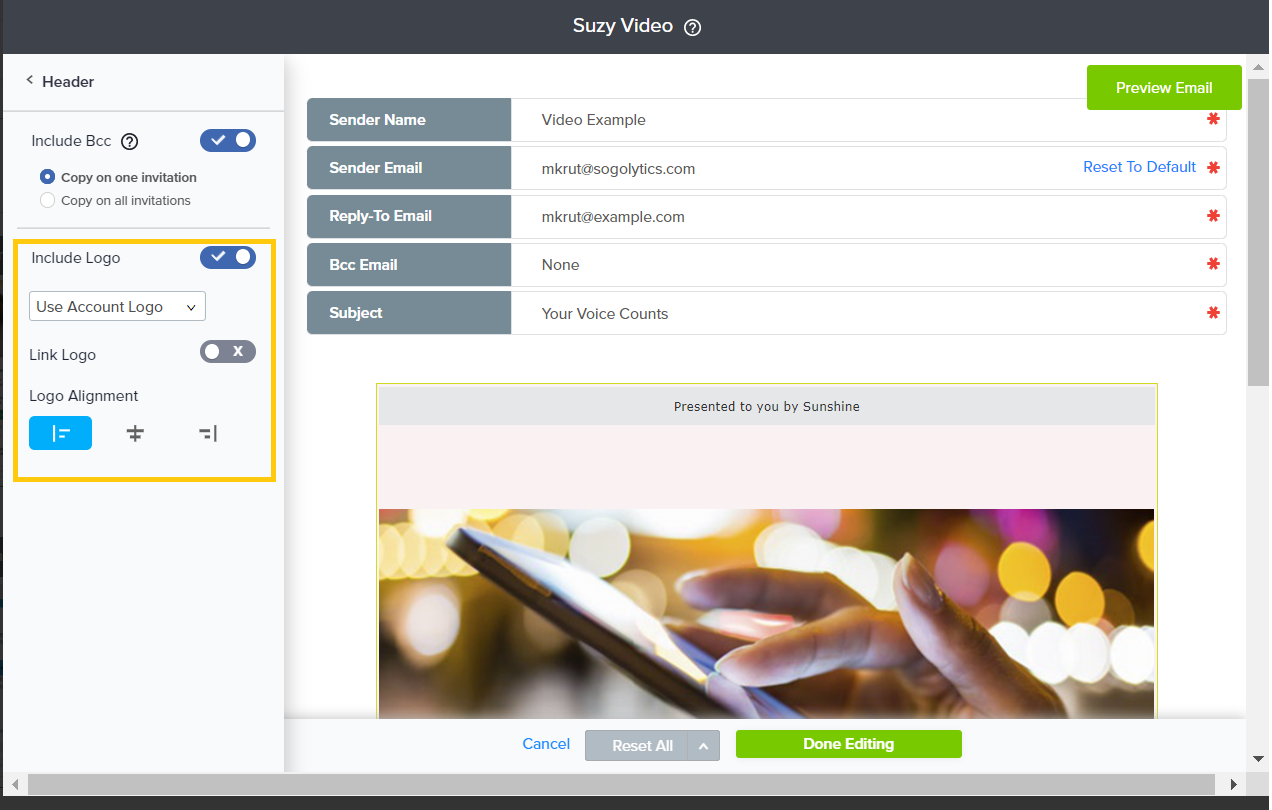Align logo to the right
The image size is (1272, 810).
tap(208, 433)
